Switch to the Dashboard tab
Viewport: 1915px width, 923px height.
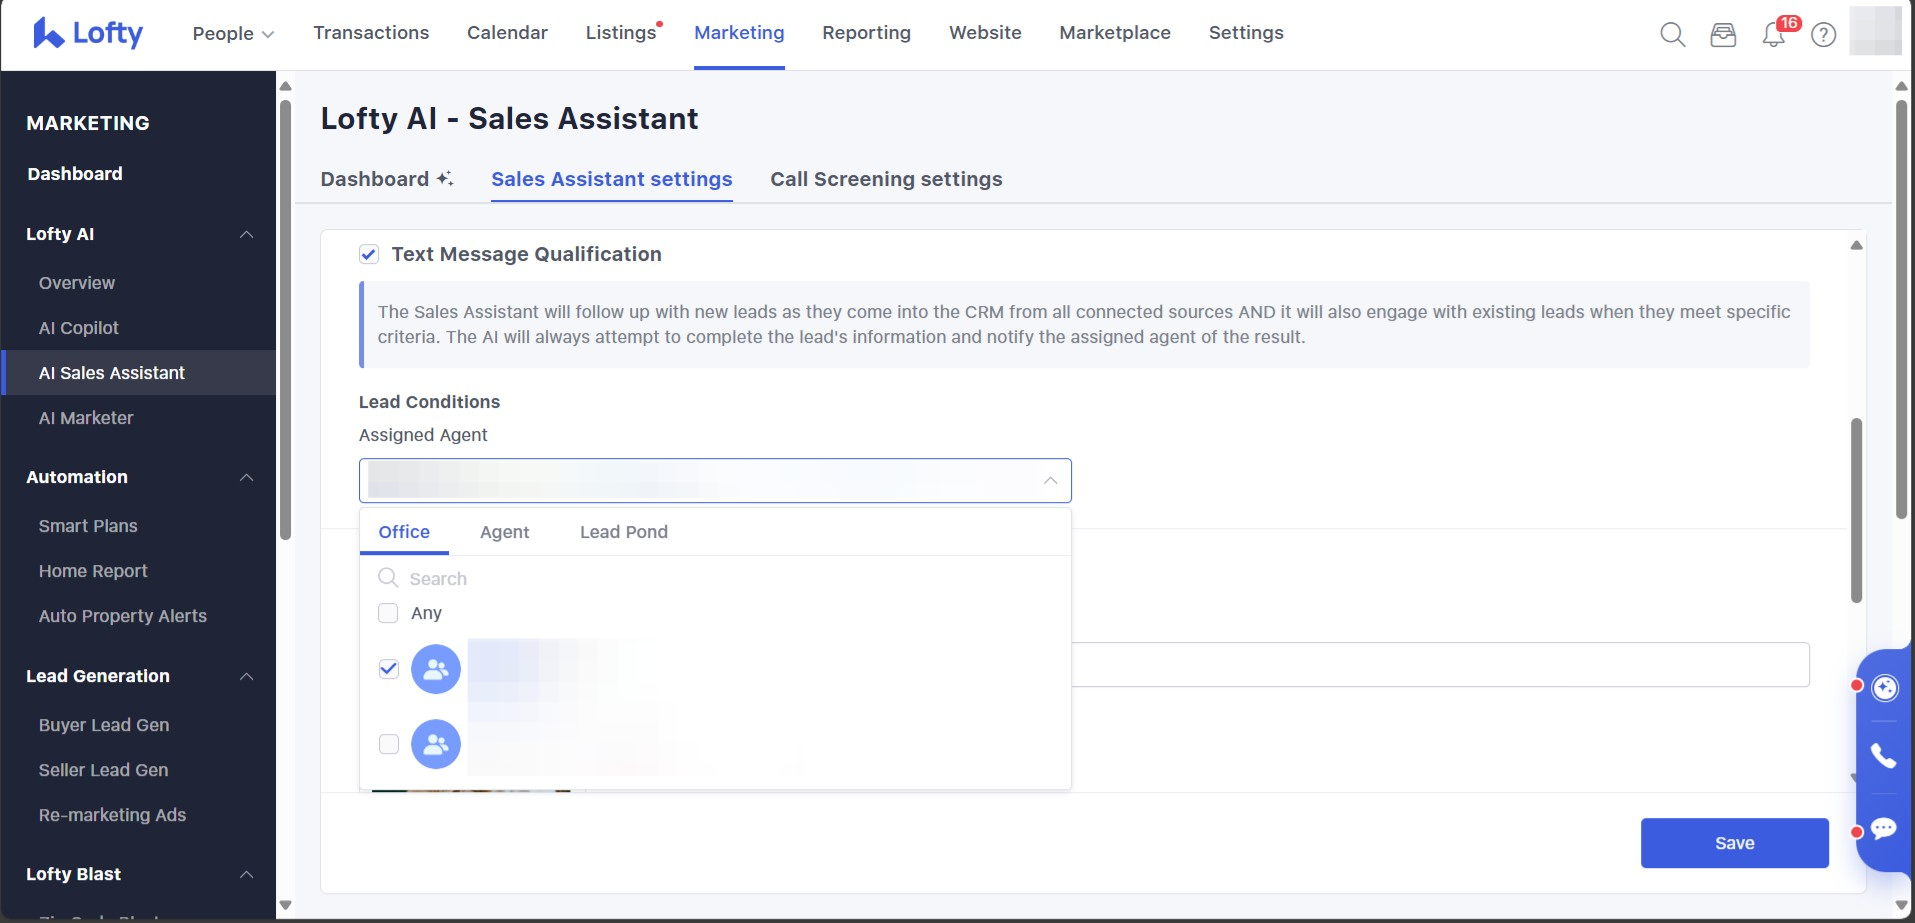[375, 179]
